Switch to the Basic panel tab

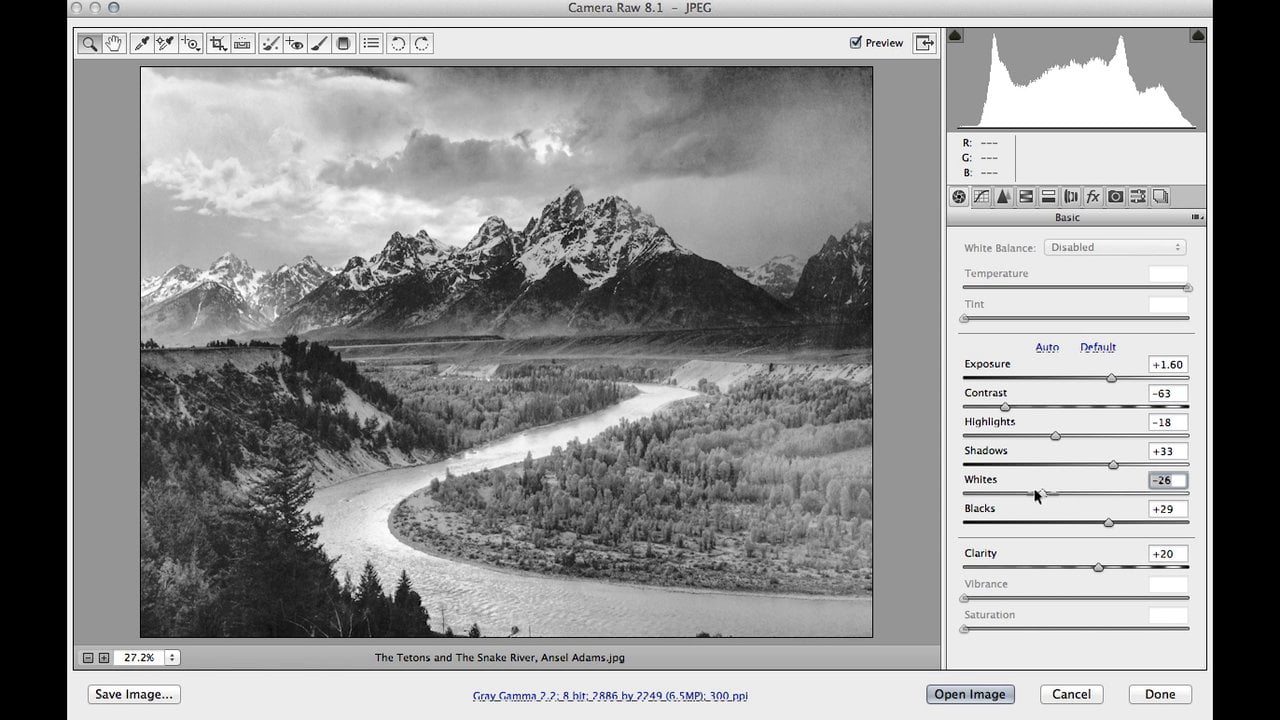point(959,197)
